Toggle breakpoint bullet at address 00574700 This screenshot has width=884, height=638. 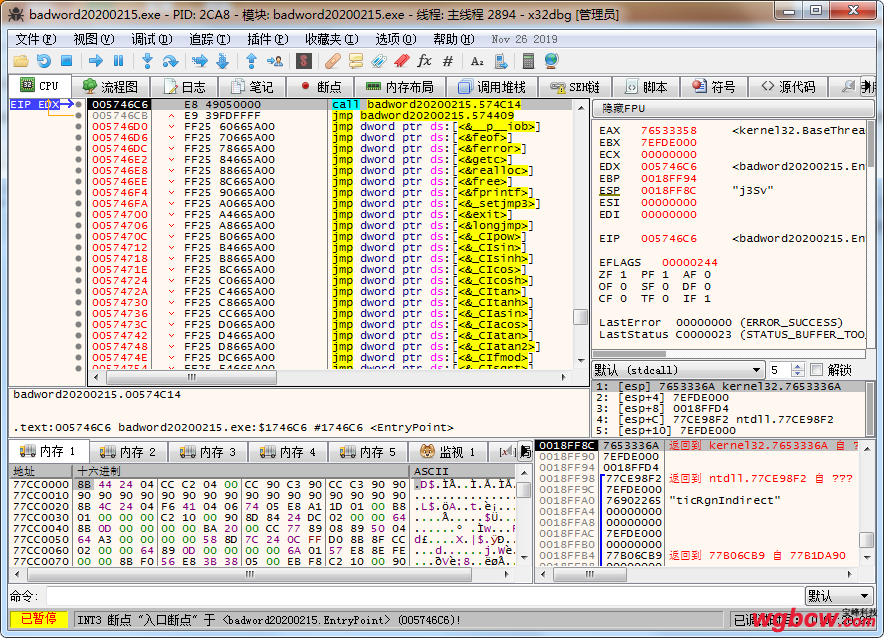(x=78, y=215)
